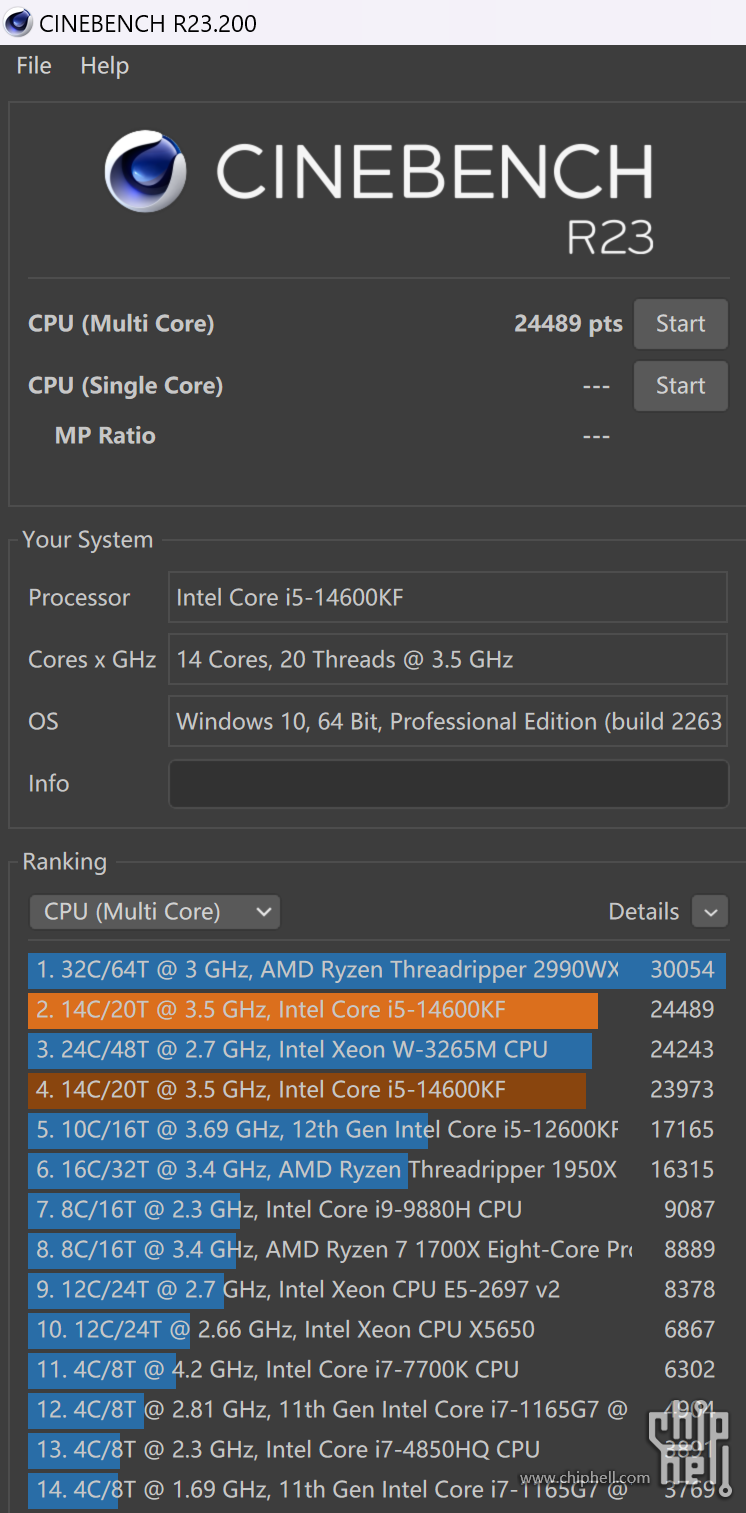Click the 17165 score value
The image size is (746, 1513).
[x=682, y=1130]
